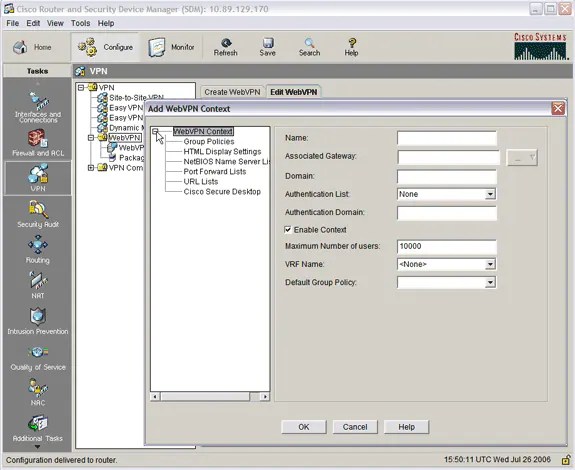
Task: Click the Cancel button
Action: click(355, 427)
